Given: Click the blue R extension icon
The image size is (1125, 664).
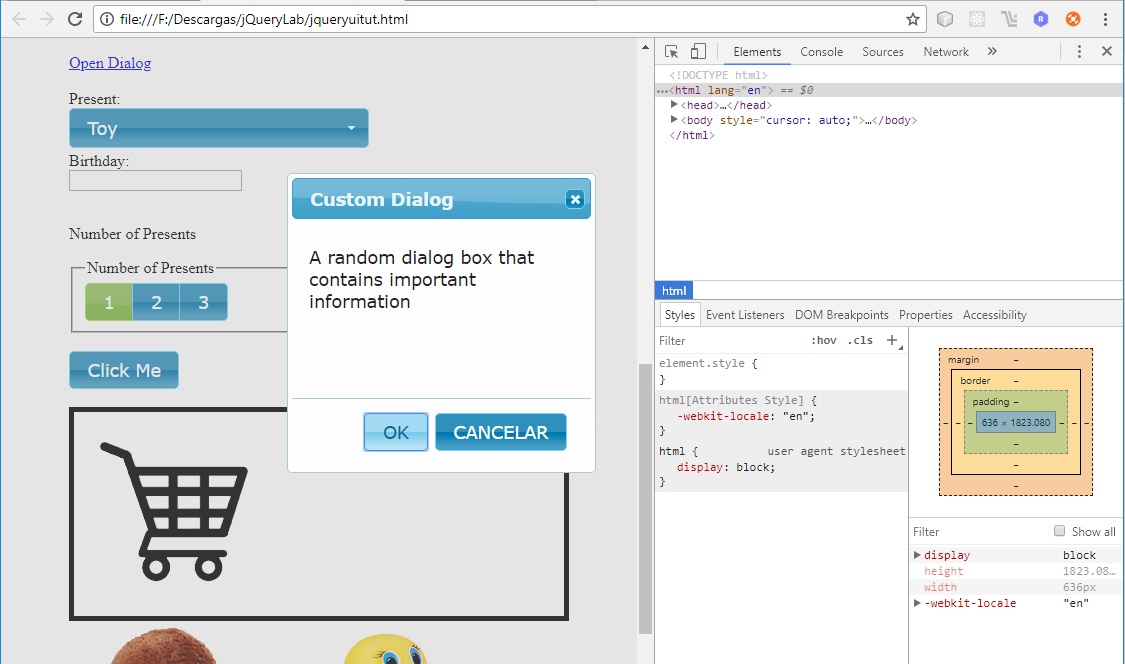Looking at the screenshot, I should coord(1041,19).
